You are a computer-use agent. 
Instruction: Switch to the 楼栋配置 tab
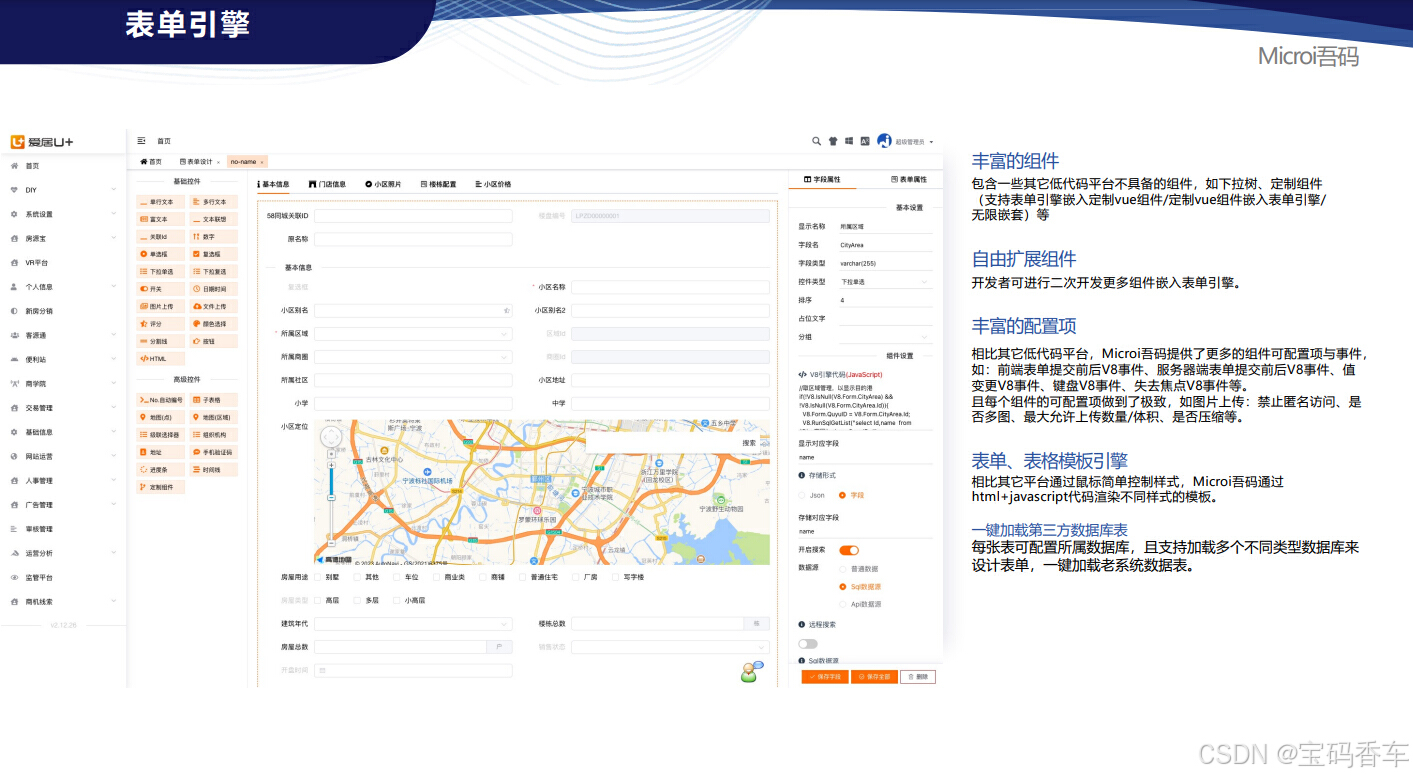438,184
